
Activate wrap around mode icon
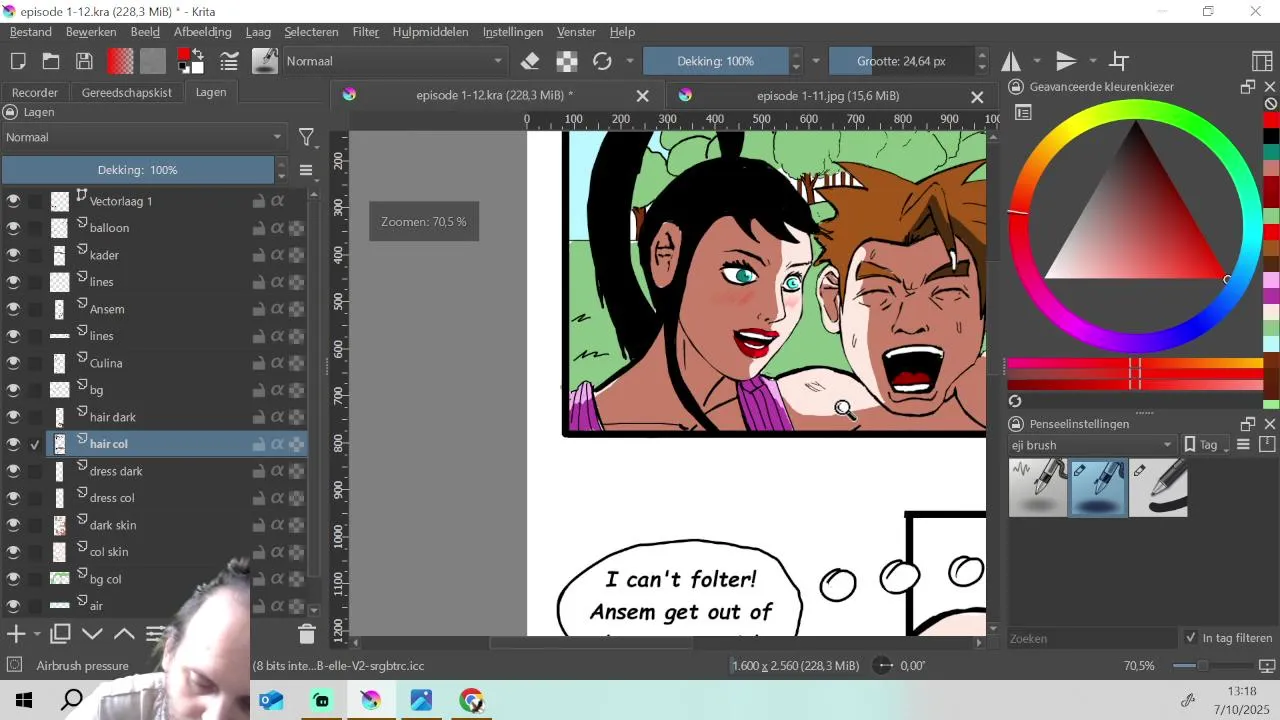point(1120,61)
